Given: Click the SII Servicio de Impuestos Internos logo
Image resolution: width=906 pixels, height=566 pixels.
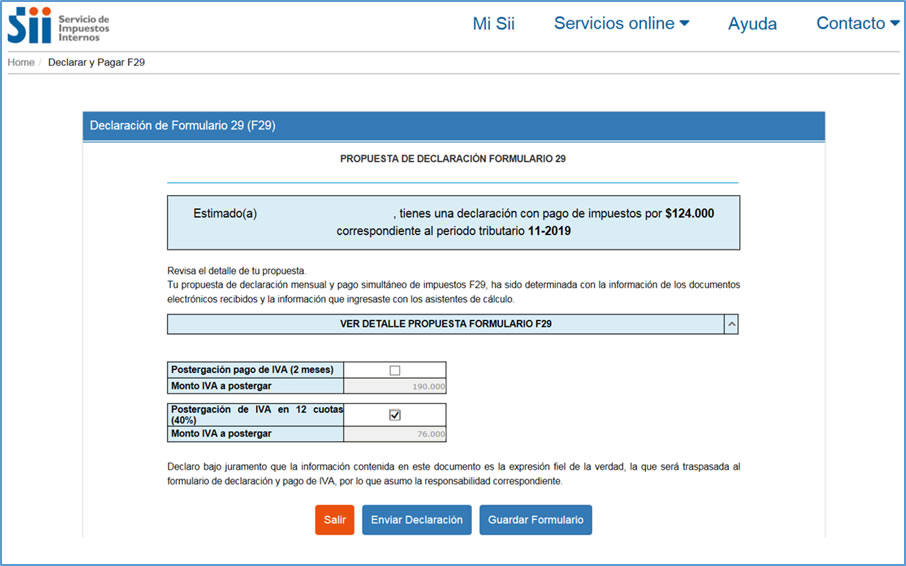Looking at the screenshot, I should (58, 25).
